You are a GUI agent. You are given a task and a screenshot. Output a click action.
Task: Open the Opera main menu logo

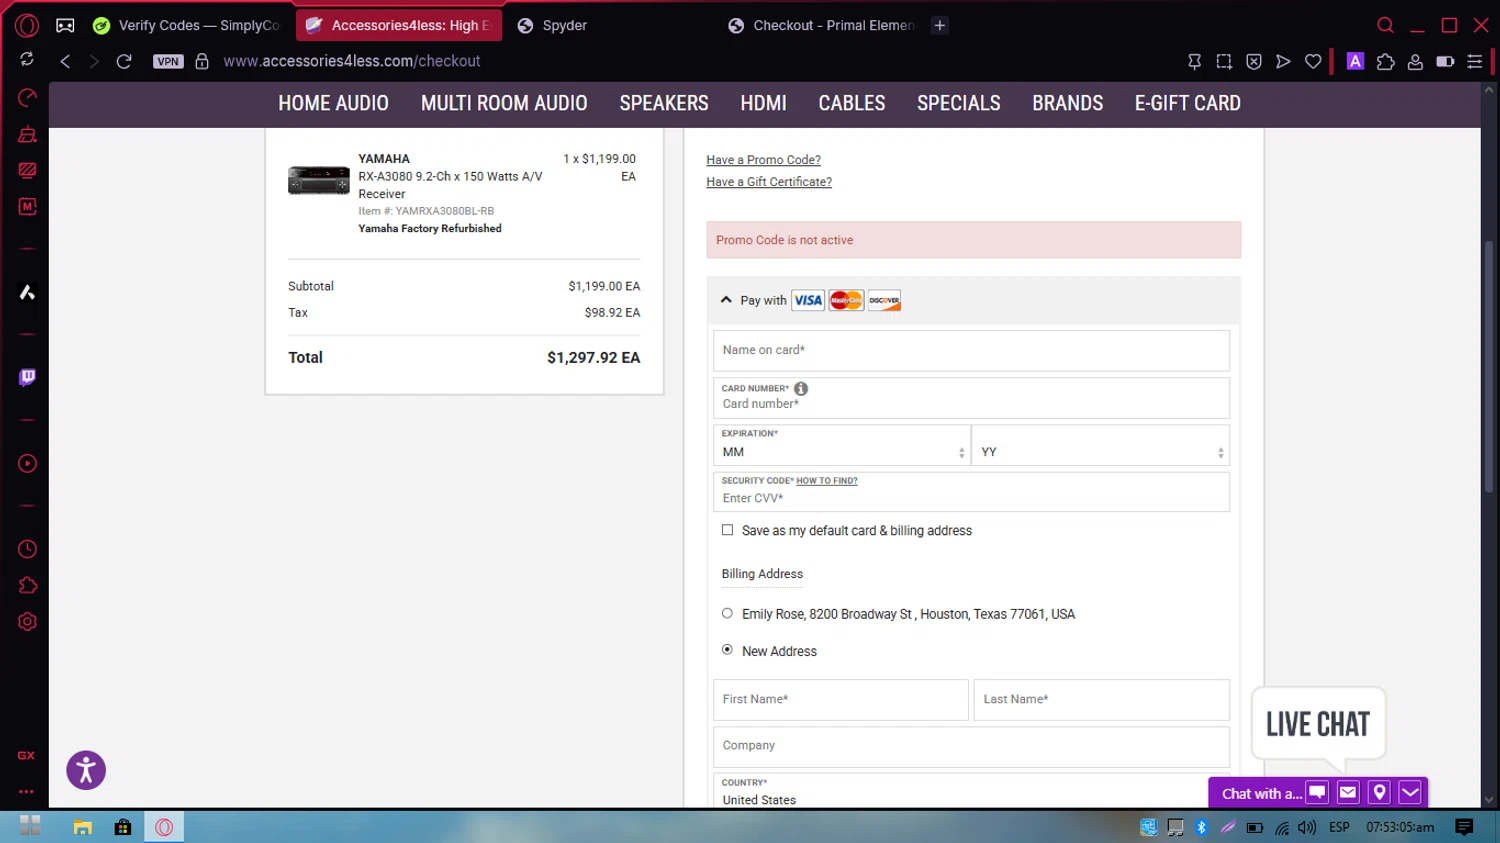coord(27,25)
